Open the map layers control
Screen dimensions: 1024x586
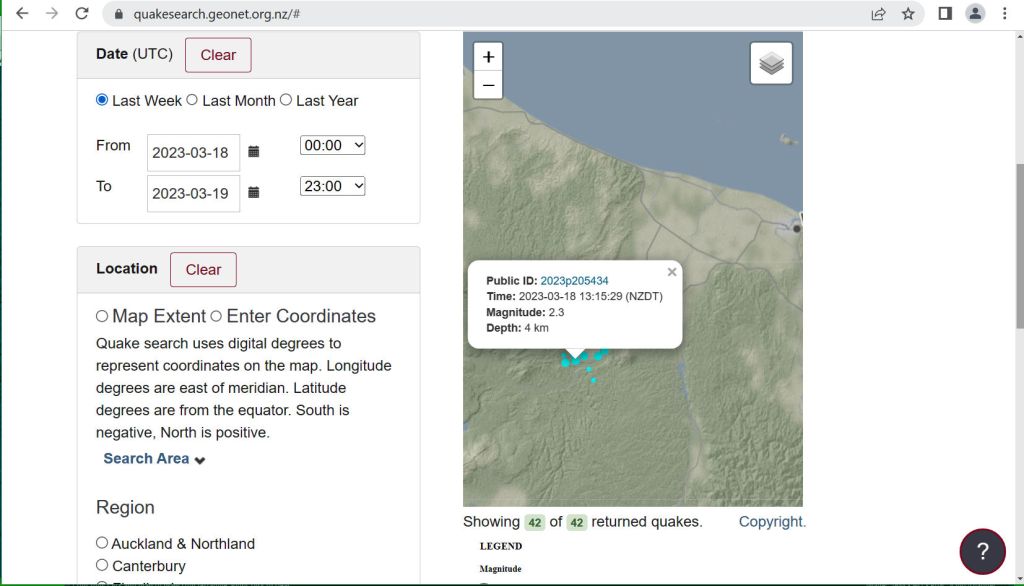point(771,64)
